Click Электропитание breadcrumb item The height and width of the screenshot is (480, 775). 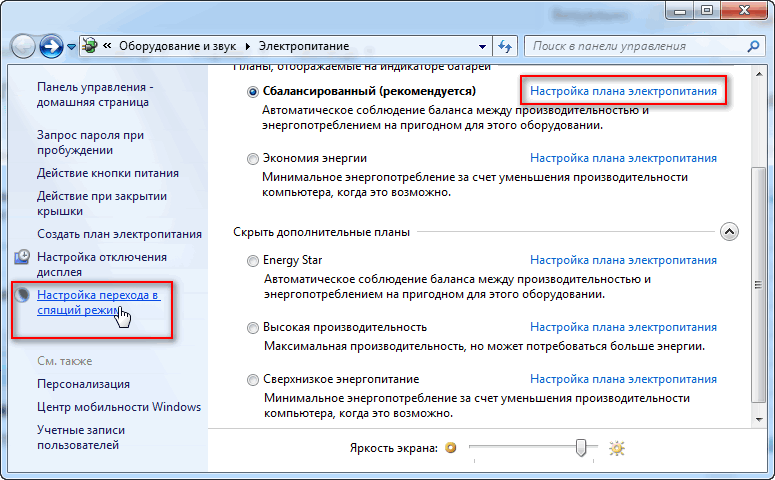point(304,46)
